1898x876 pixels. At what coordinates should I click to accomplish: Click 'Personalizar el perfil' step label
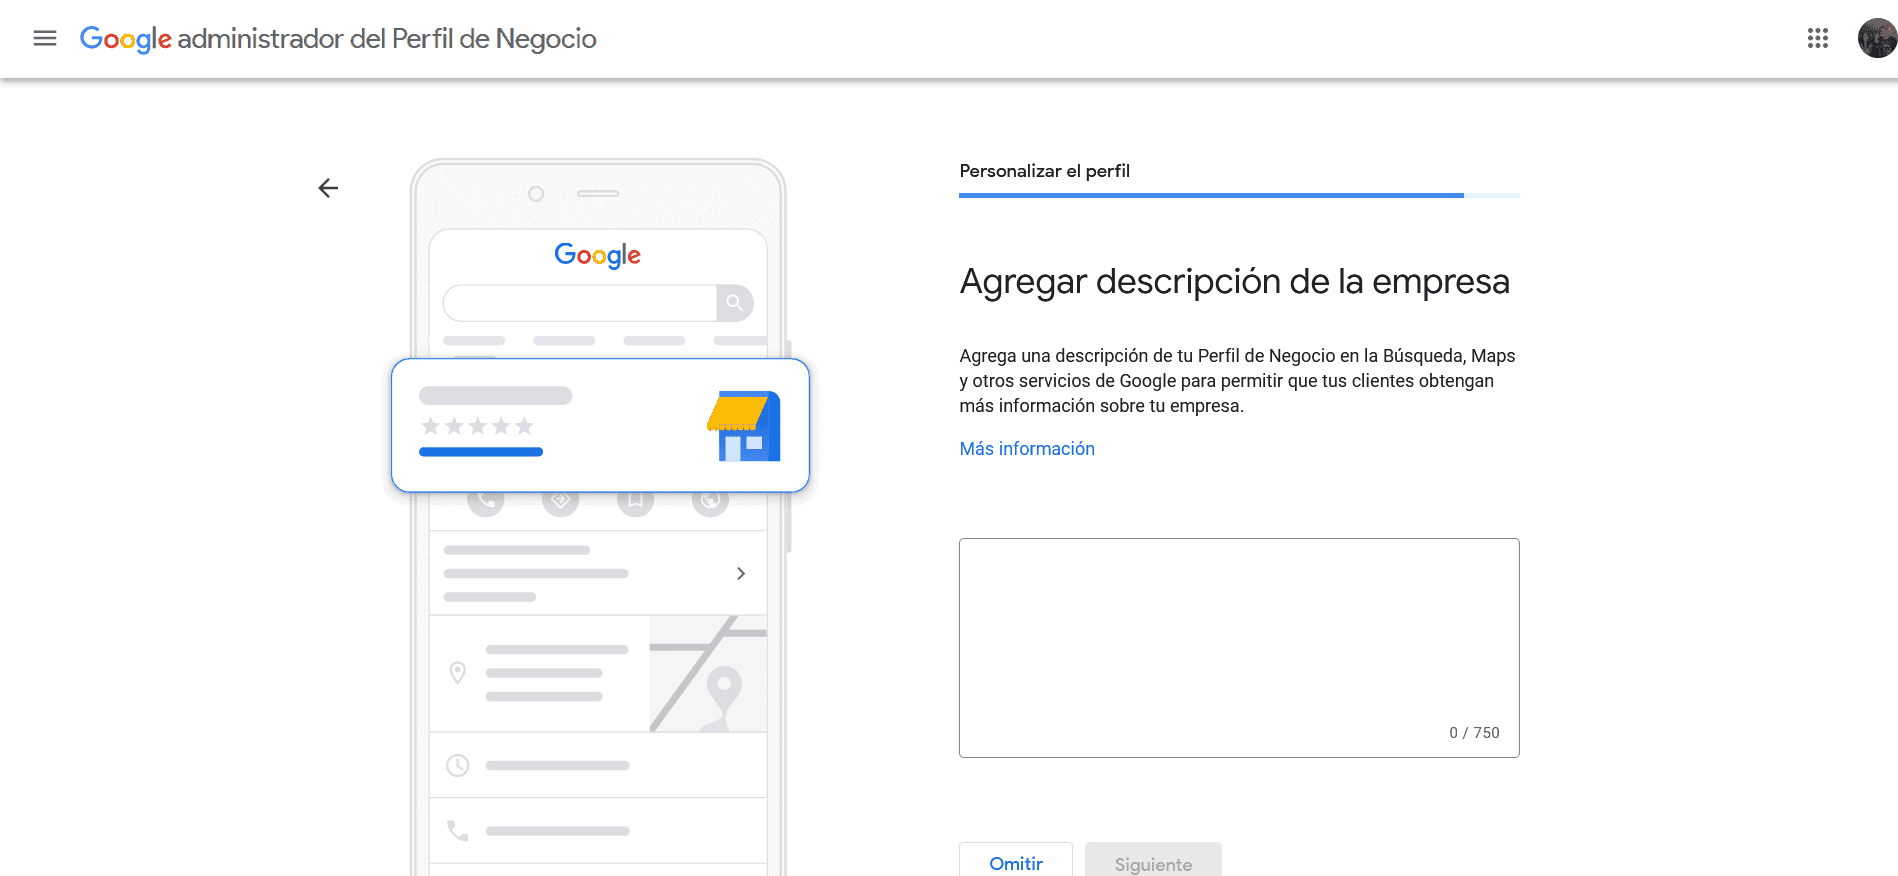click(x=1044, y=171)
